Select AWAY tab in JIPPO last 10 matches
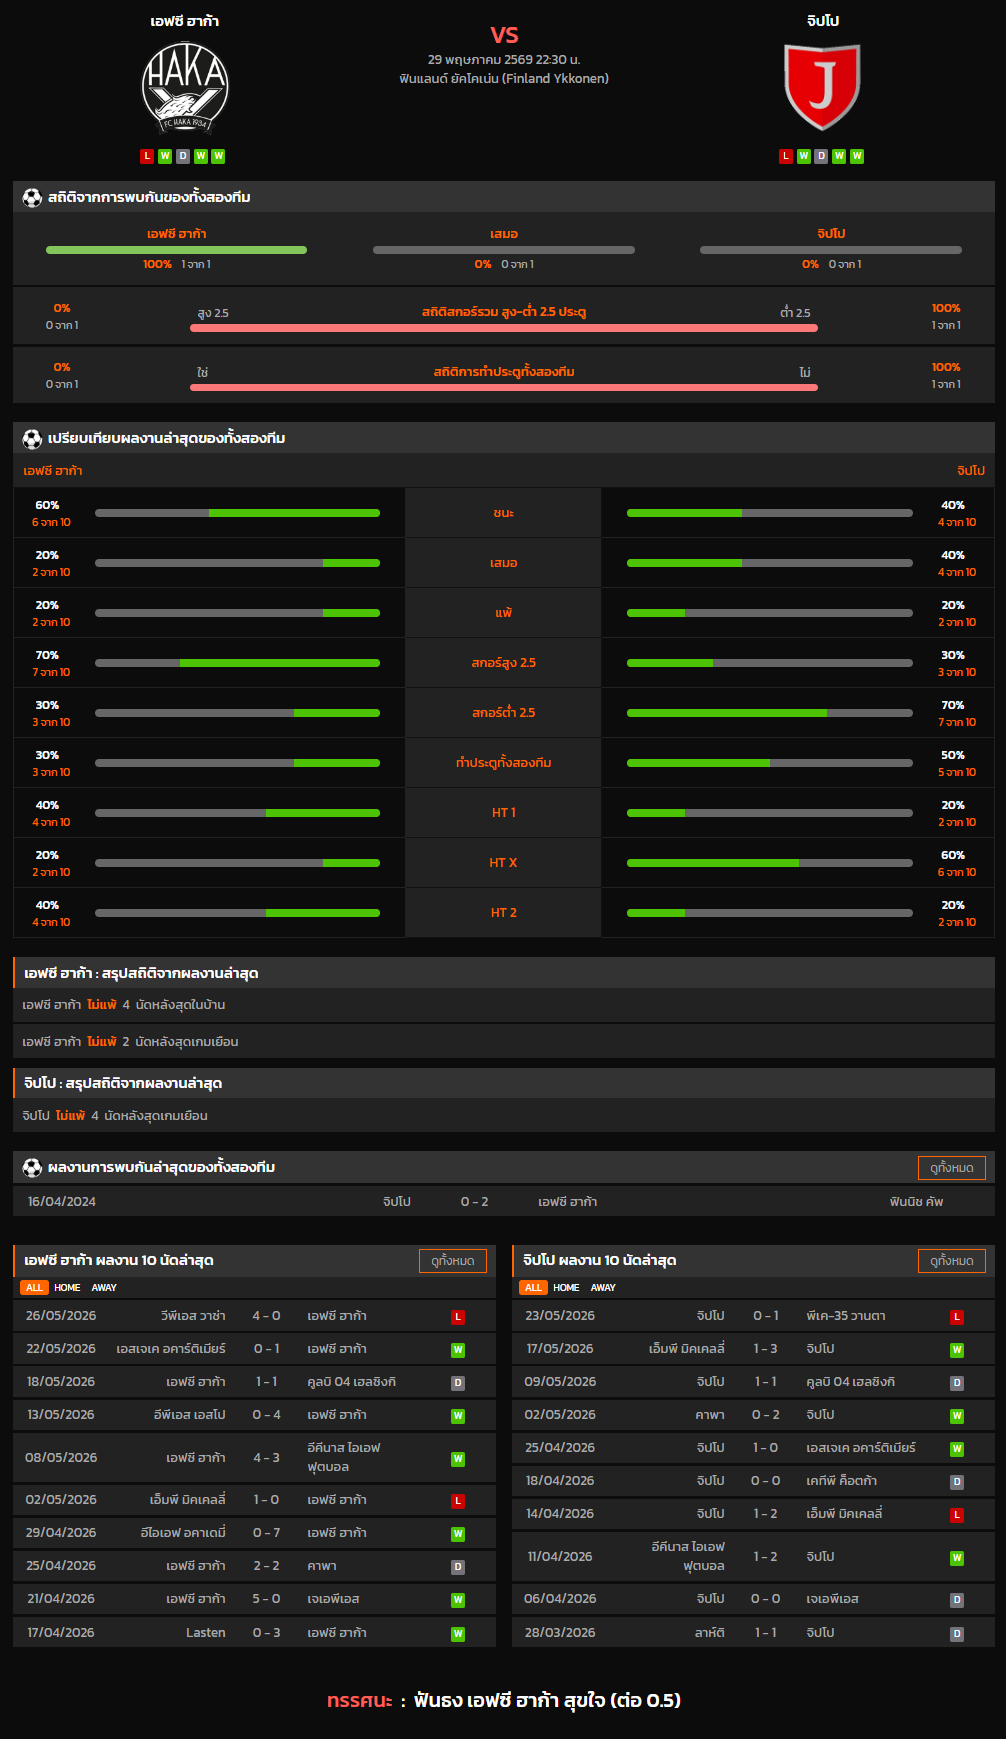The image size is (1006, 1739). 603,1288
